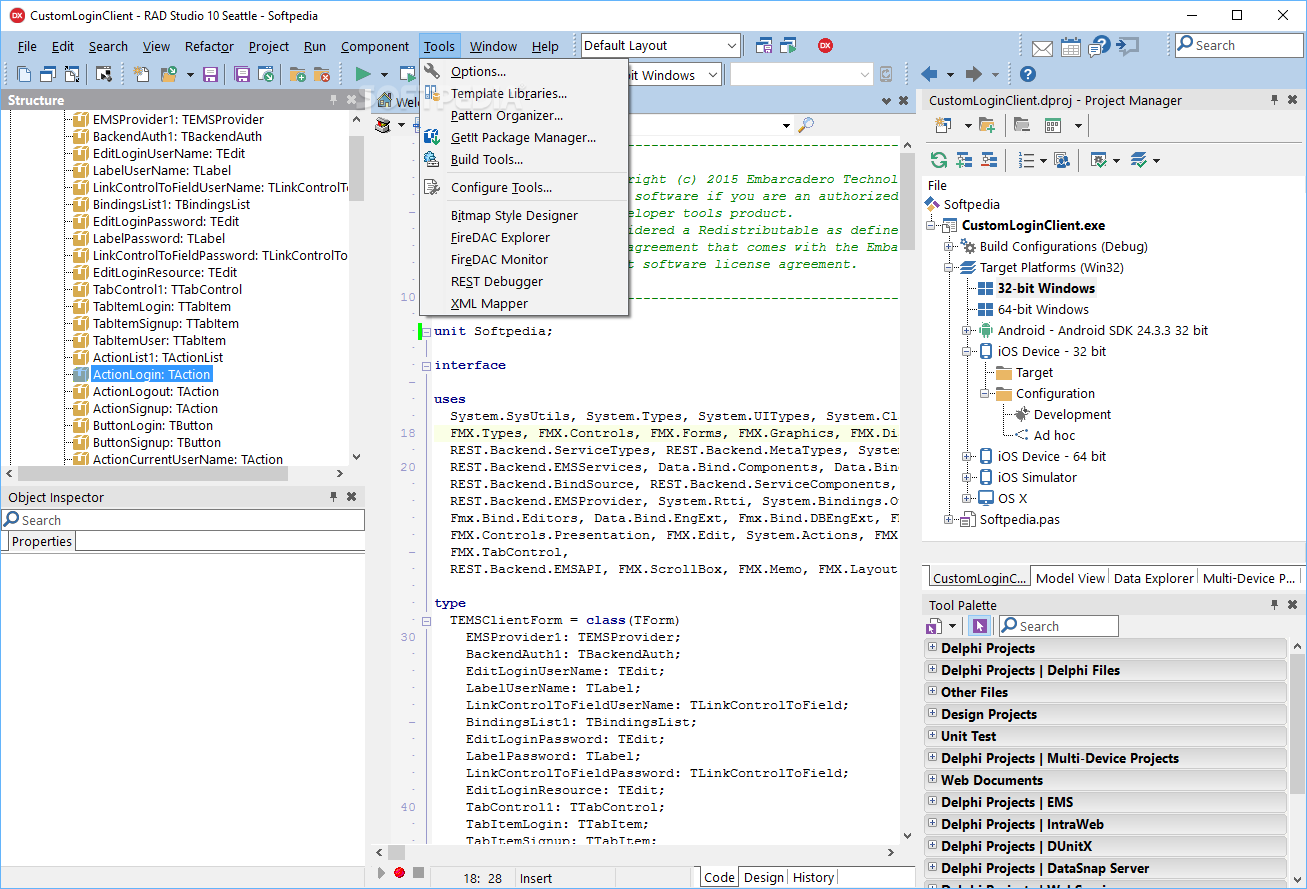The width and height of the screenshot is (1307, 889).
Task: Expand the OS X platform node
Action: tap(967, 498)
